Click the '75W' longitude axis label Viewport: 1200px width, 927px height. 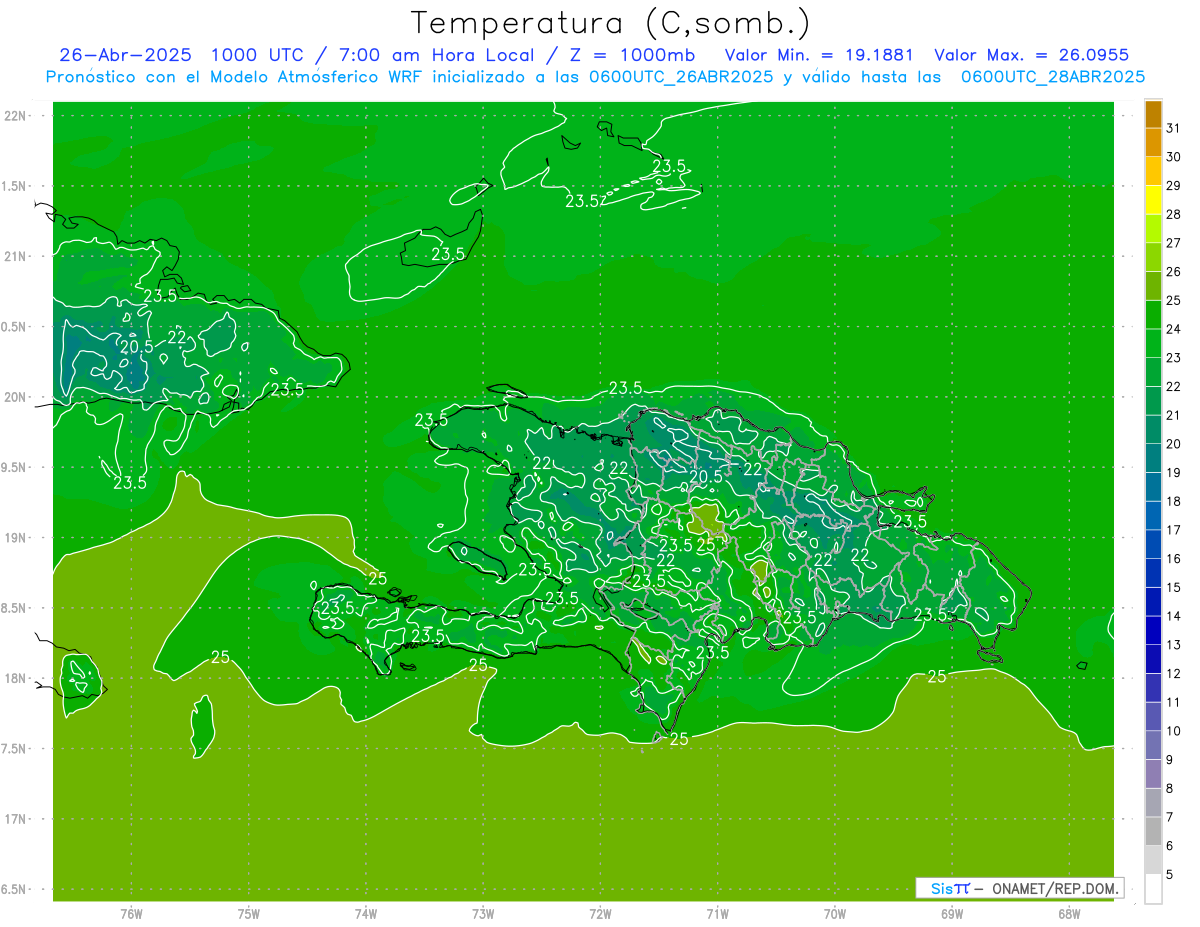click(248, 914)
